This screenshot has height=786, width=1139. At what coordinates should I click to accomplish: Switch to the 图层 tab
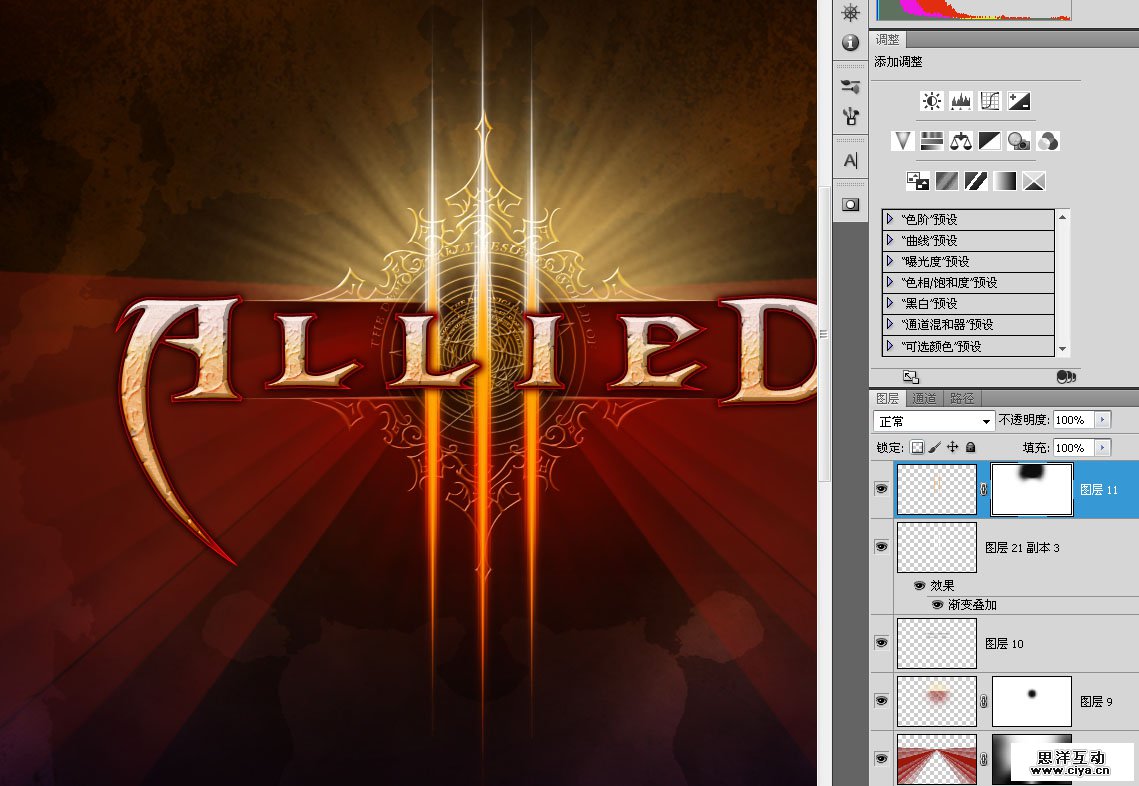tap(888, 398)
